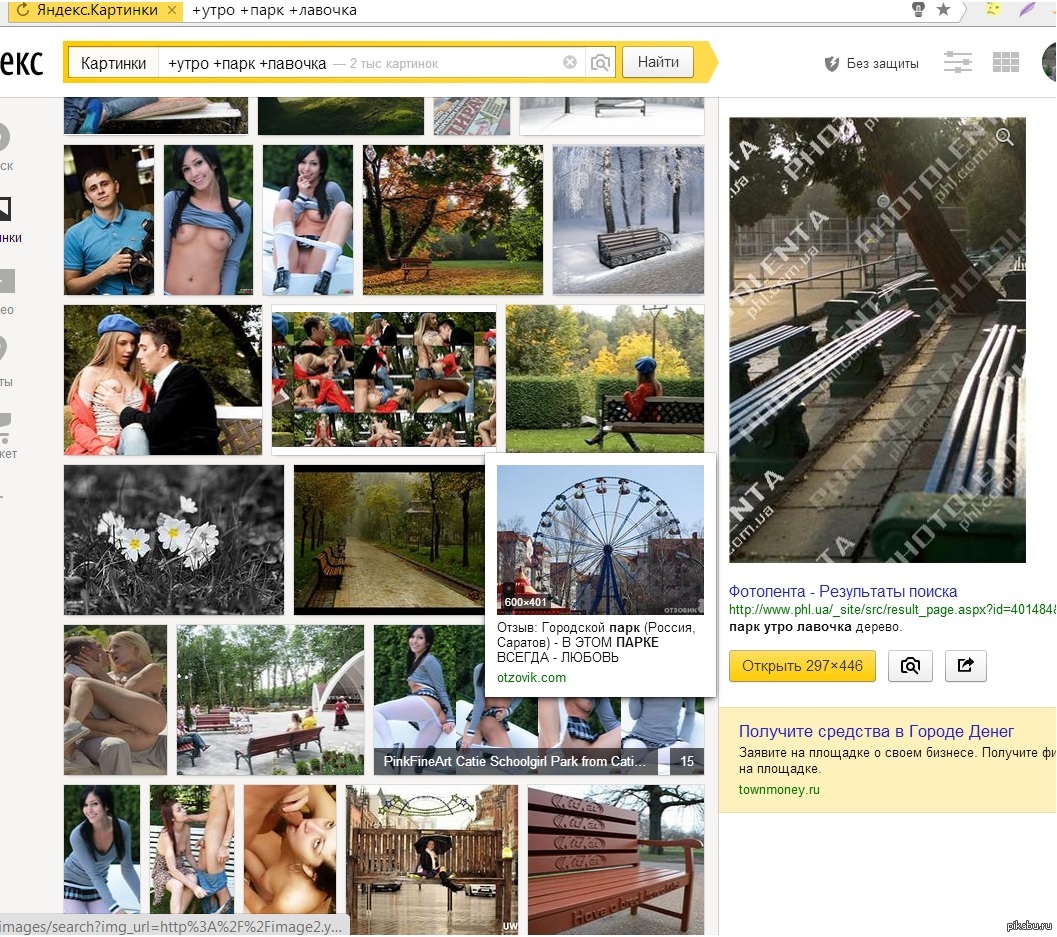Click the magnifier icon on preview image
Viewport: 1057px width, 937px height.
point(1004,137)
